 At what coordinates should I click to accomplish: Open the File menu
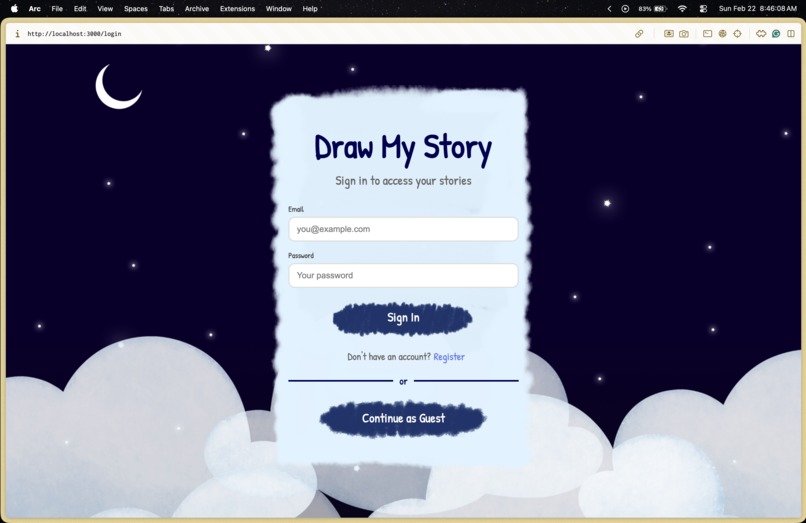point(57,8)
